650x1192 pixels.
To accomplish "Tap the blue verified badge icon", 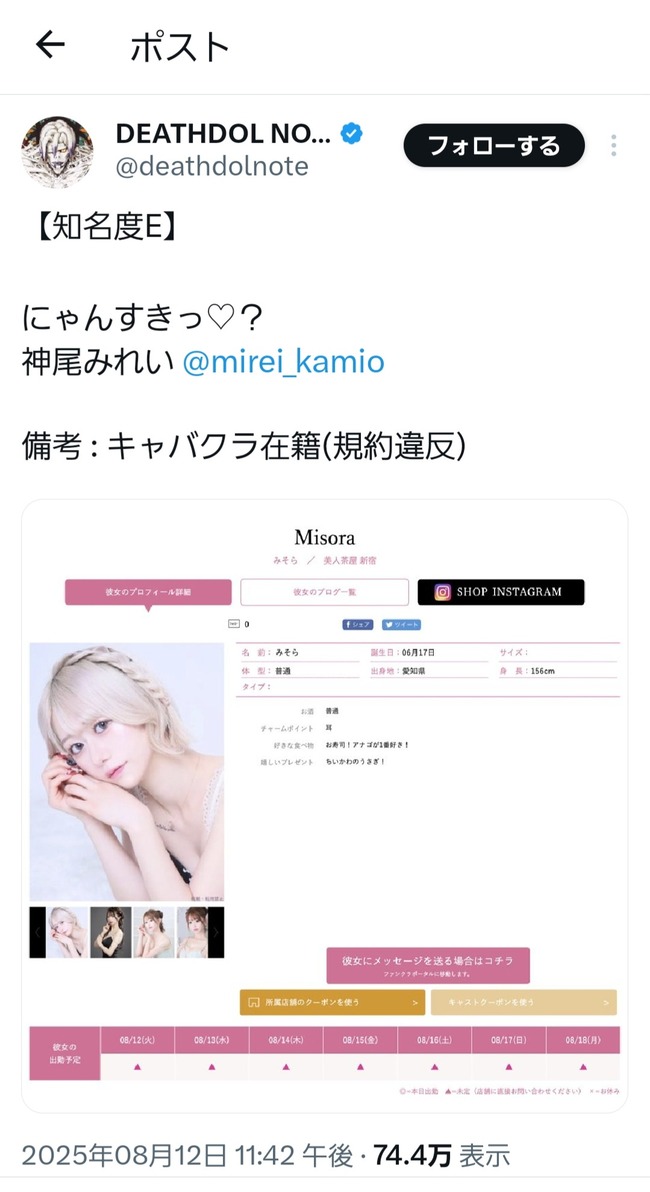I will pyautogui.click(x=350, y=134).
